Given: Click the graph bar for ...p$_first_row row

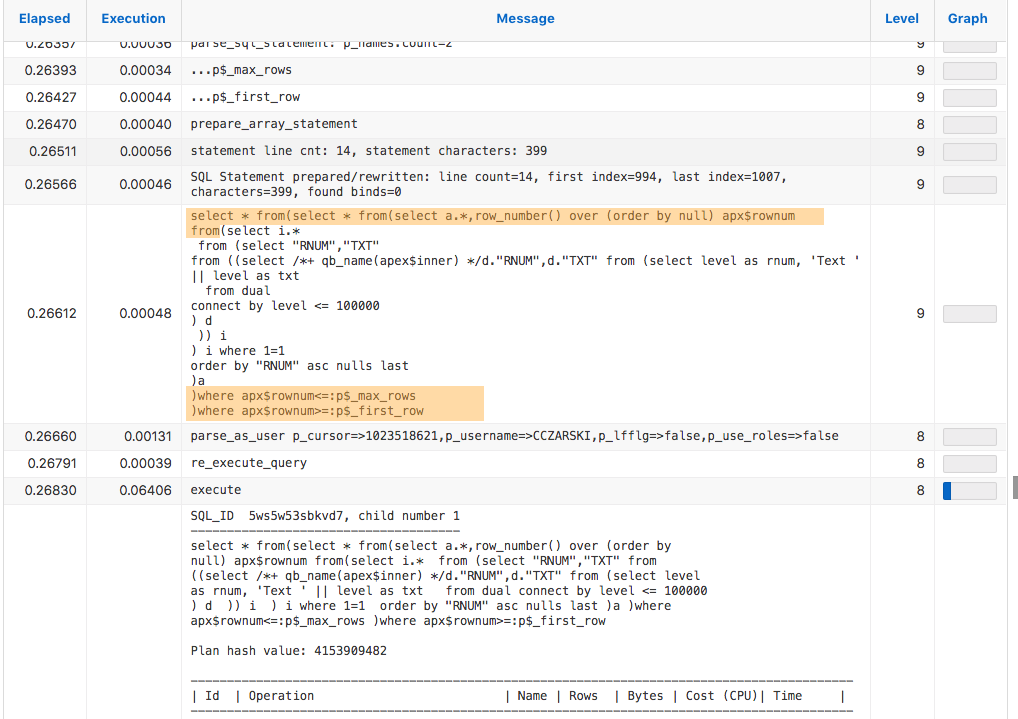Looking at the screenshot, I should tap(969, 98).
